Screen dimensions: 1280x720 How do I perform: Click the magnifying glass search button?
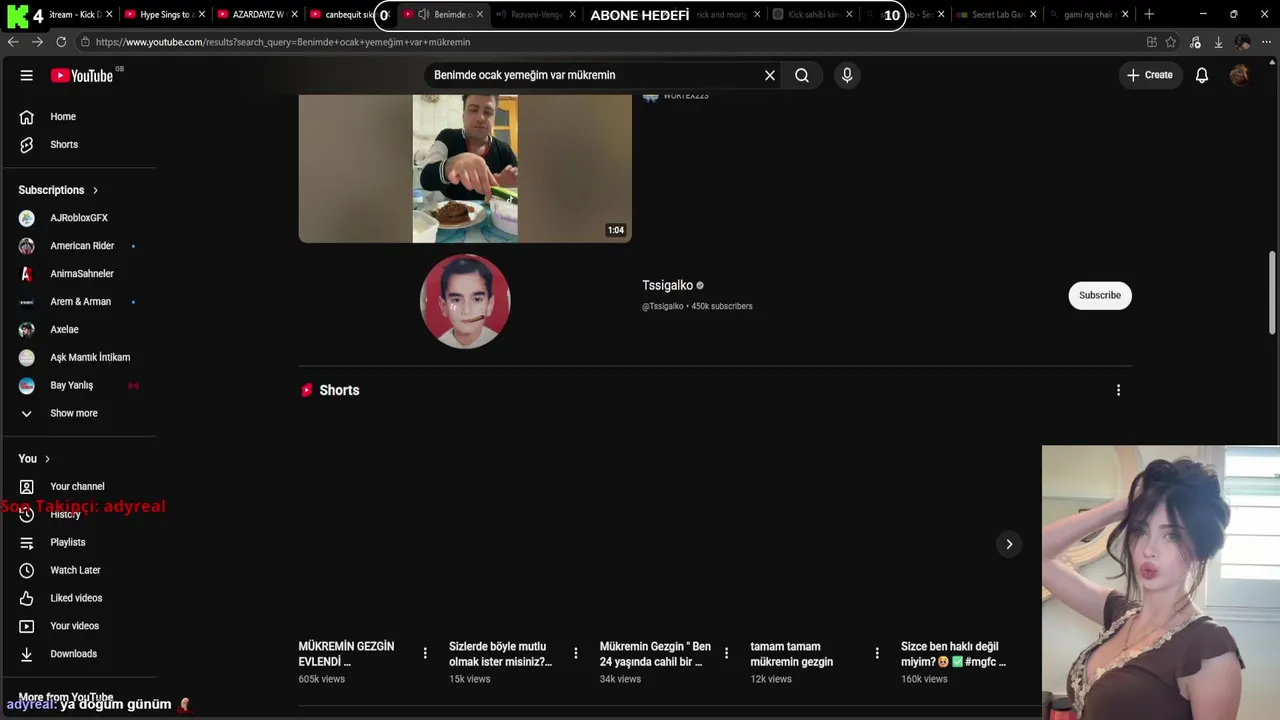[802, 75]
